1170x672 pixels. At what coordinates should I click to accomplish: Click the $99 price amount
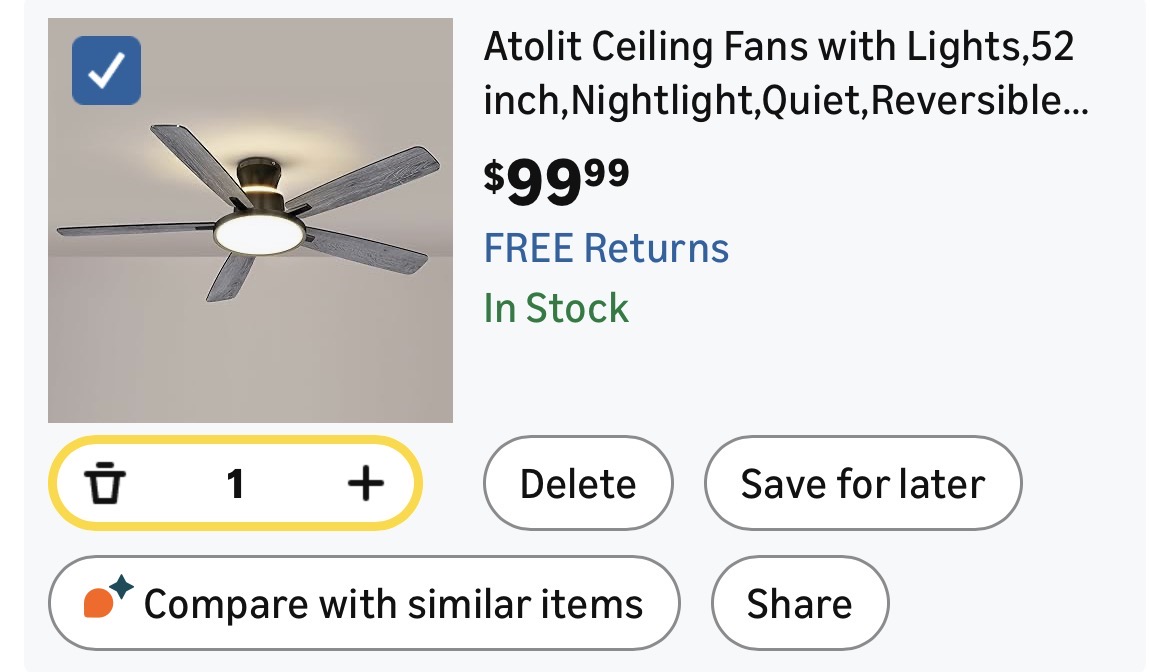(544, 181)
